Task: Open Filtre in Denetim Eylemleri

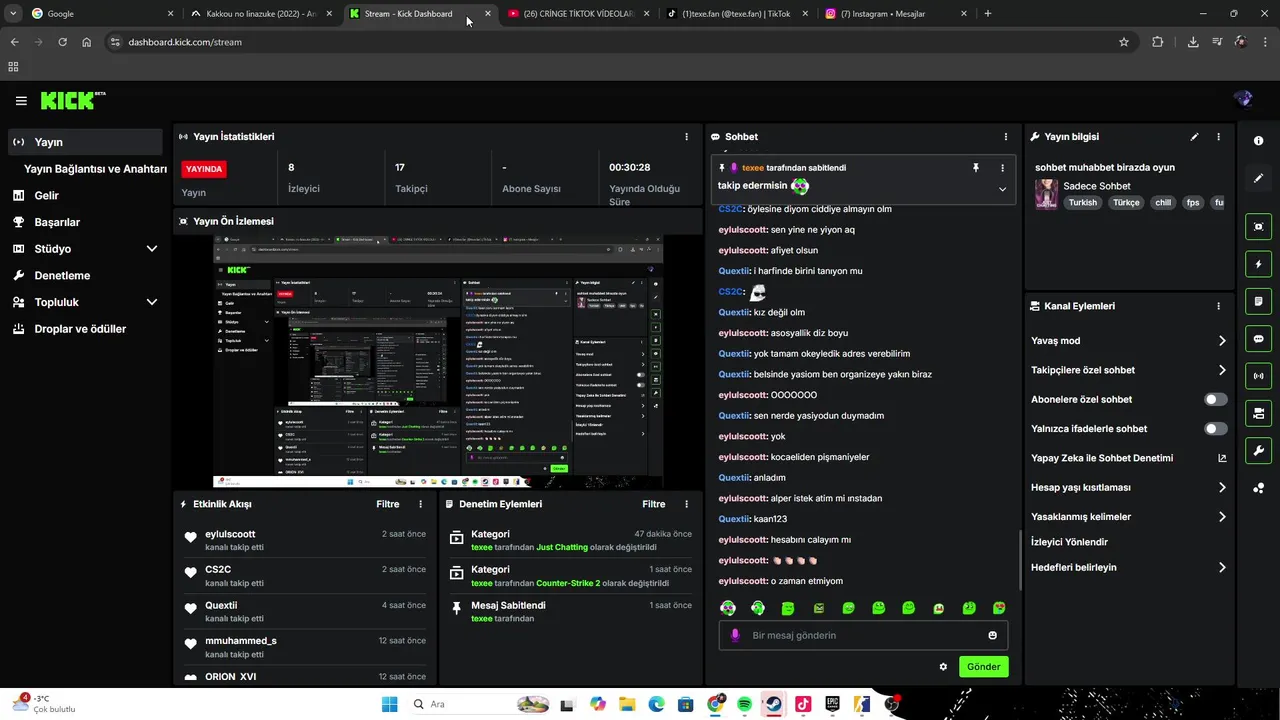Action: pyautogui.click(x=654, y=504)
